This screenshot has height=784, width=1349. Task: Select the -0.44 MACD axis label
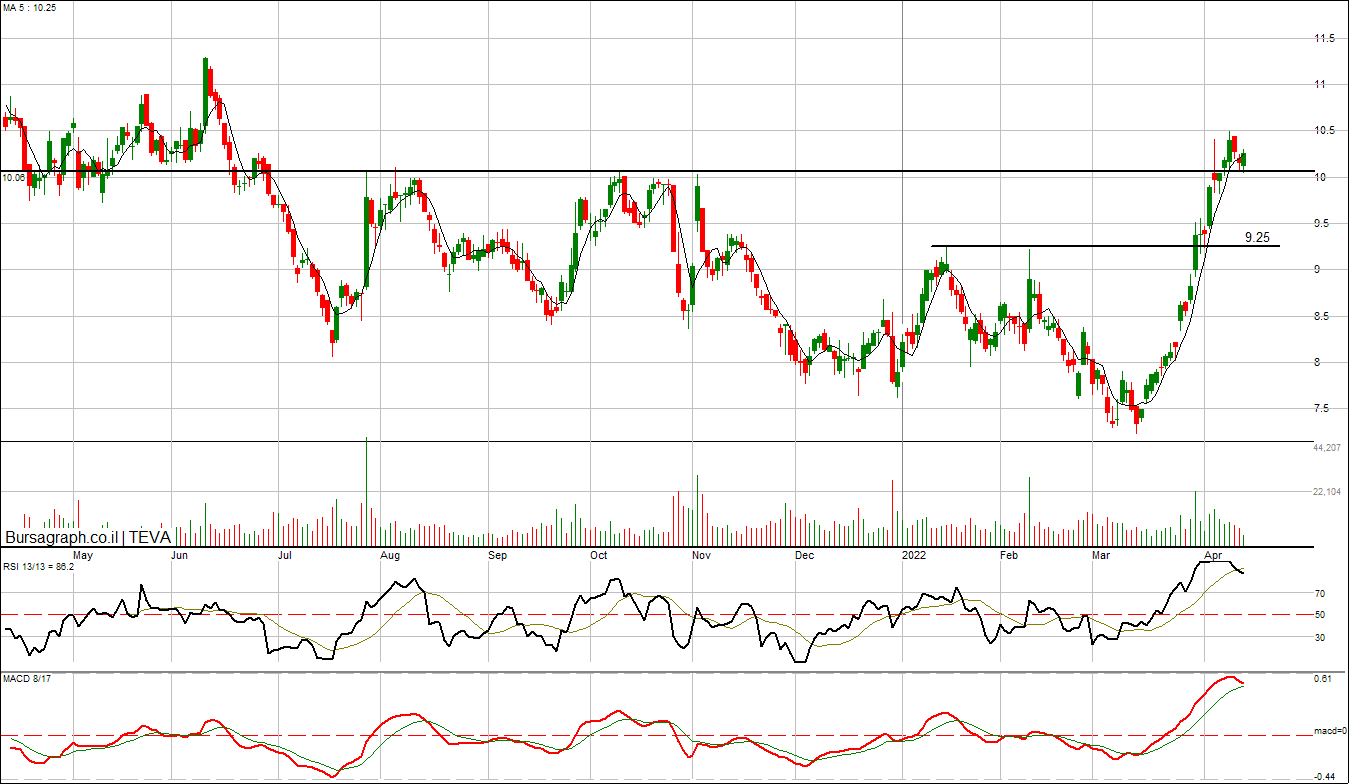pyautogui.click(x=1323, y=777)
